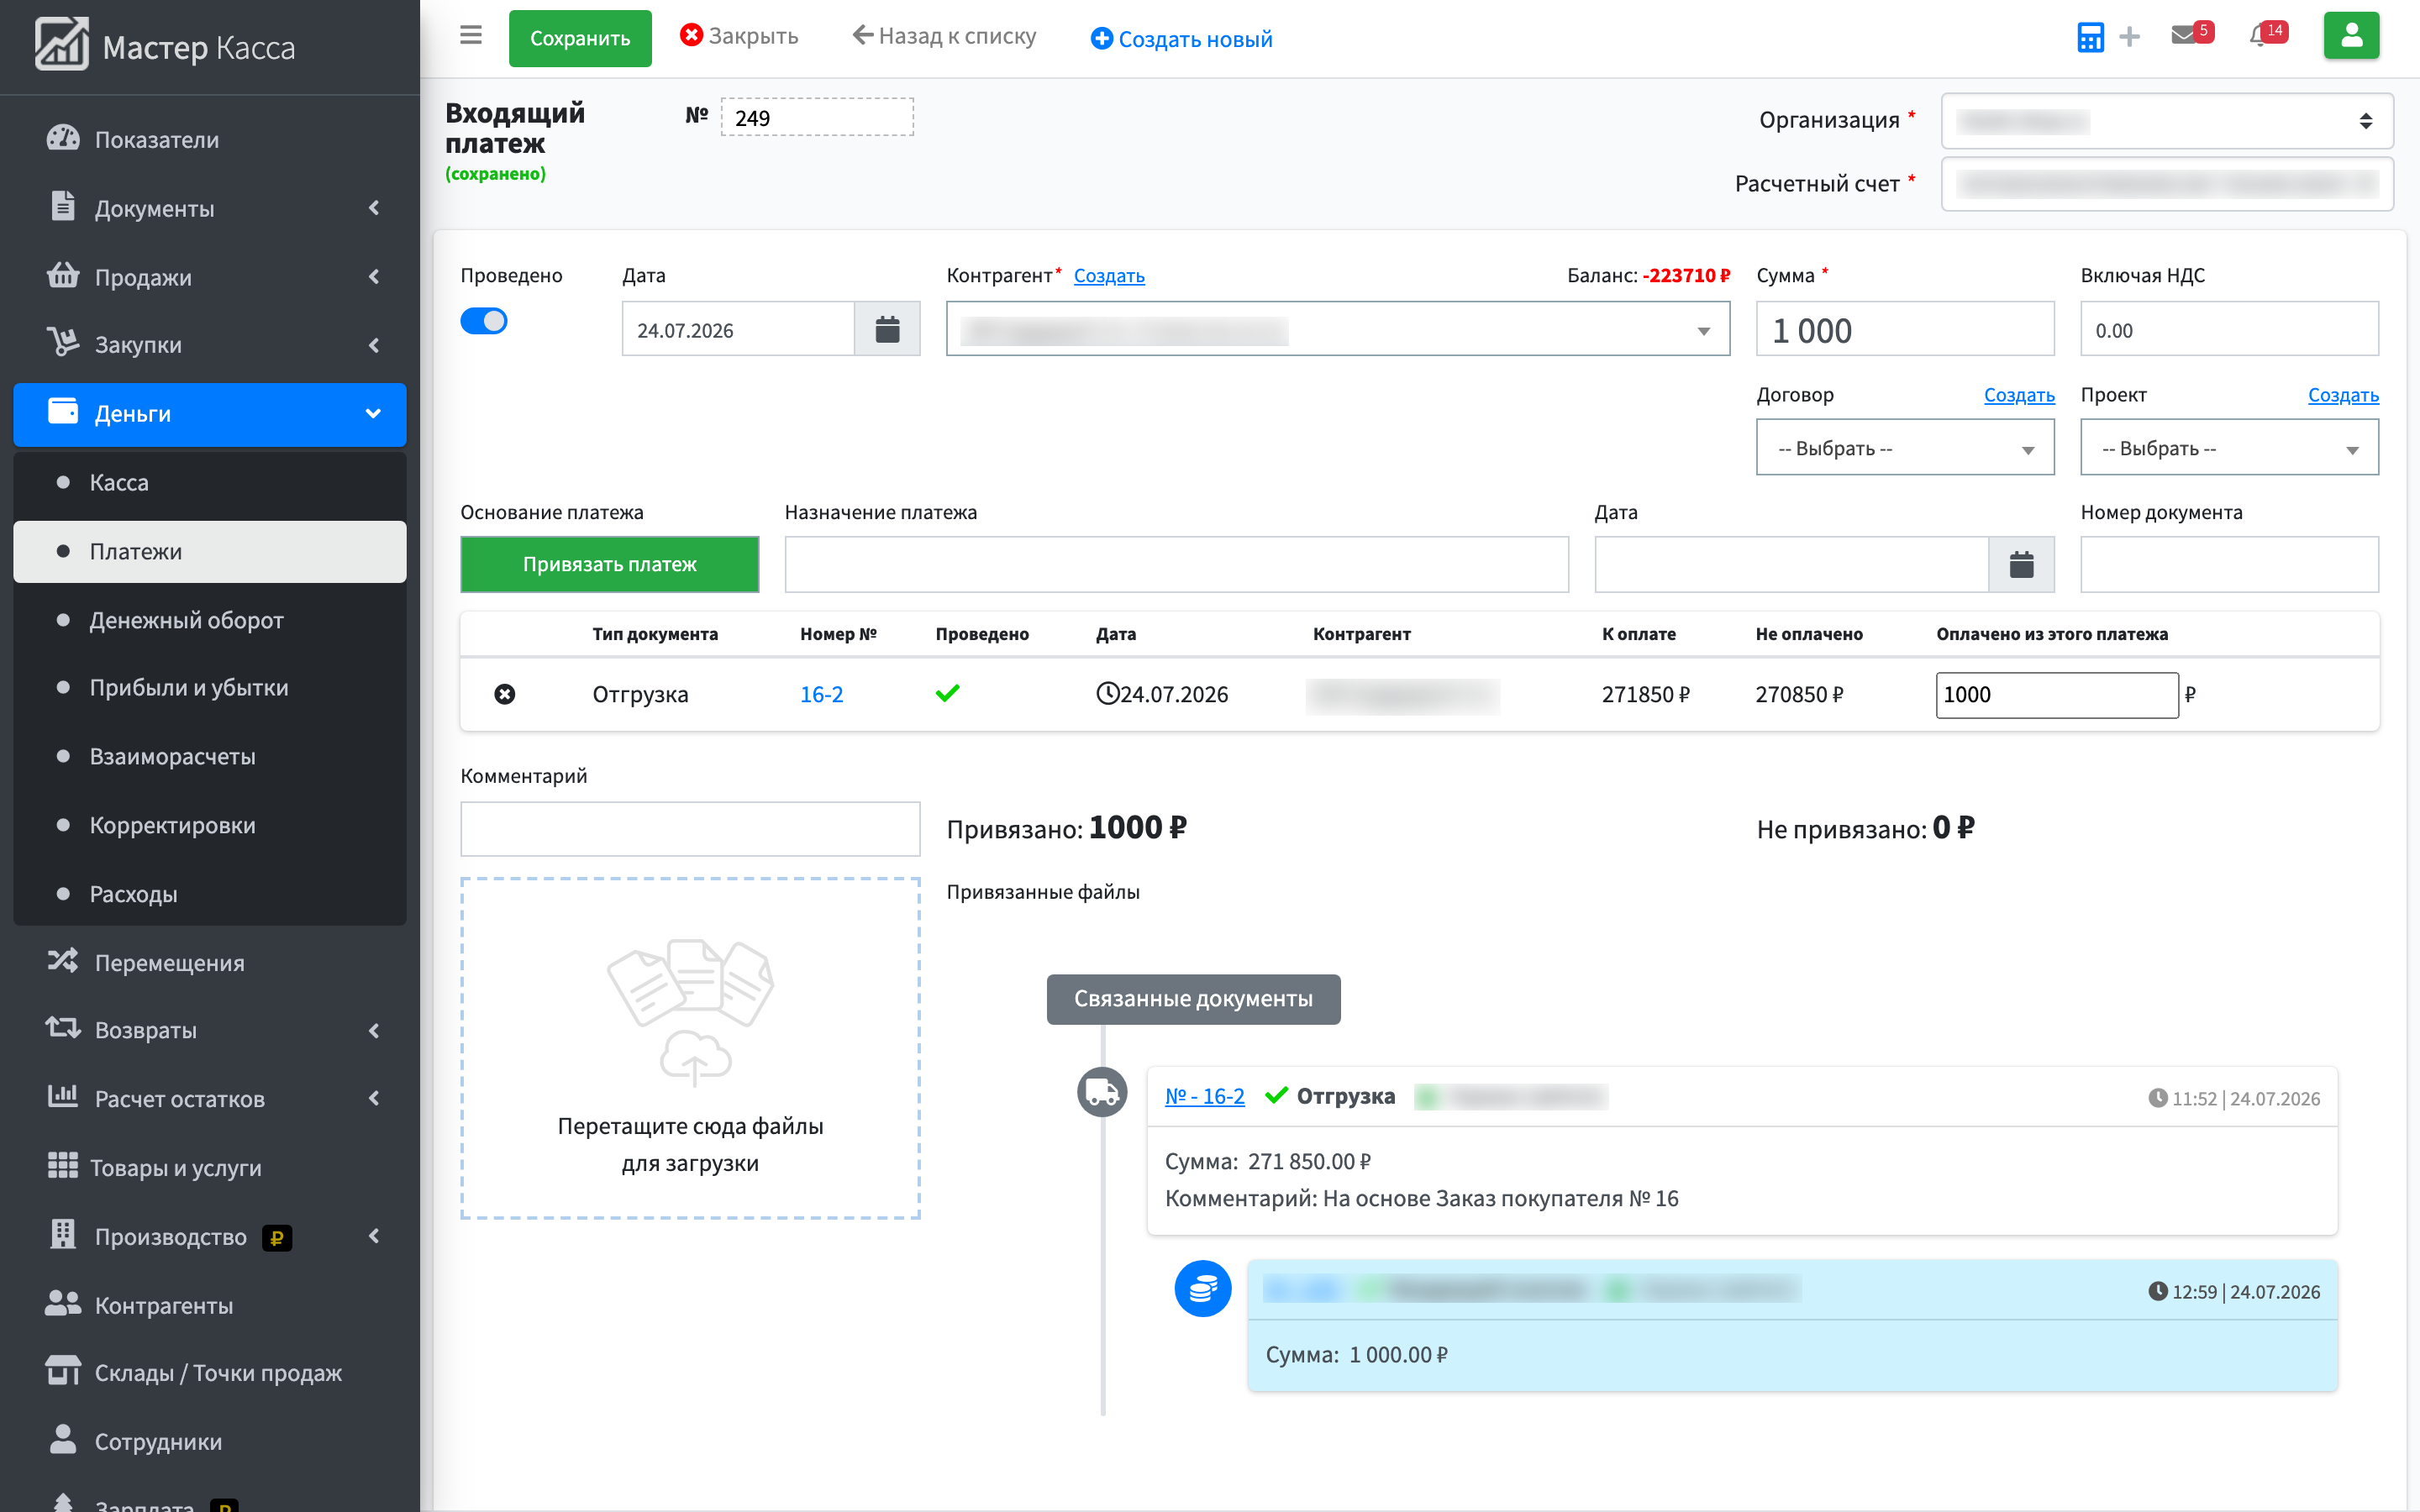Click the blue coins icon in timeline
The height and width of the screenshot is (1512, 2420).
click(x=1202, y=1288)
